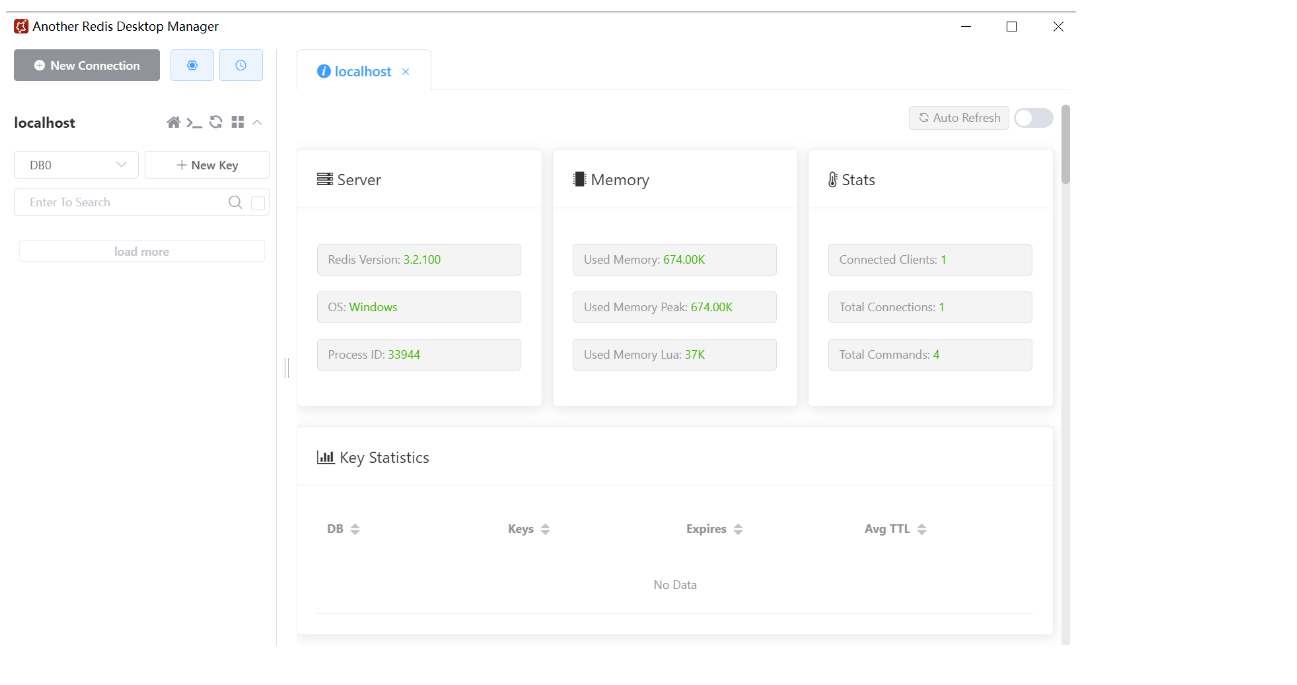Click the vertical scrollbar thumb
This screenshot has width=1297, height=685.
(1065, 145)
